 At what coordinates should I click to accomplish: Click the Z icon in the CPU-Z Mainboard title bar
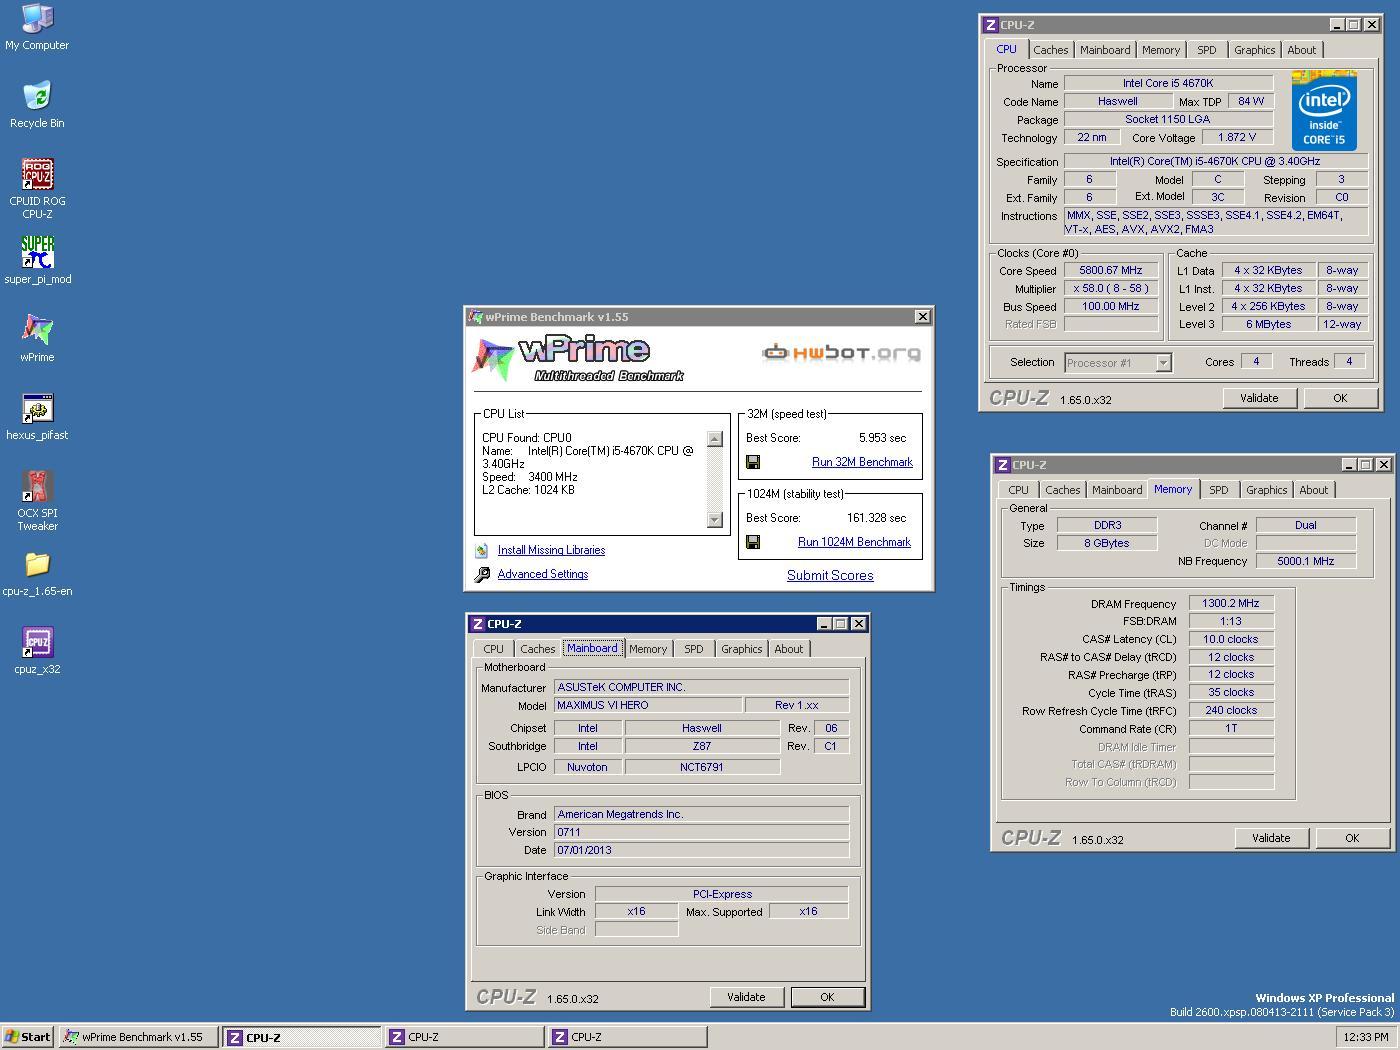pyautogui.click(x=477, y=624)
